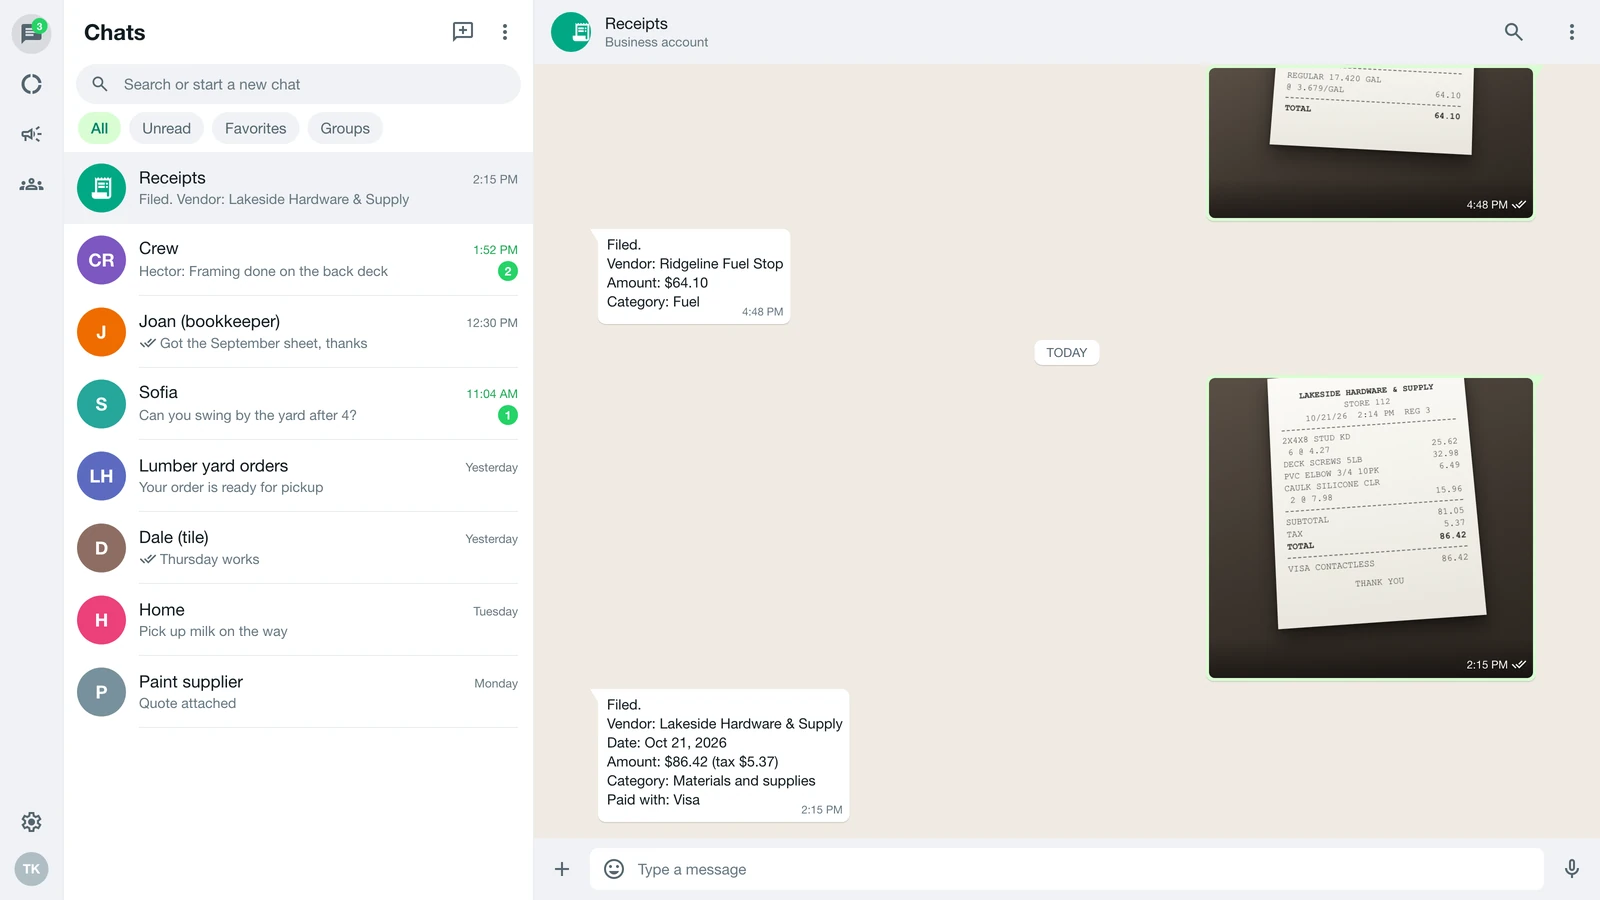
Task: Click the Paint supplier P avatar
Action: click(101, 692)
